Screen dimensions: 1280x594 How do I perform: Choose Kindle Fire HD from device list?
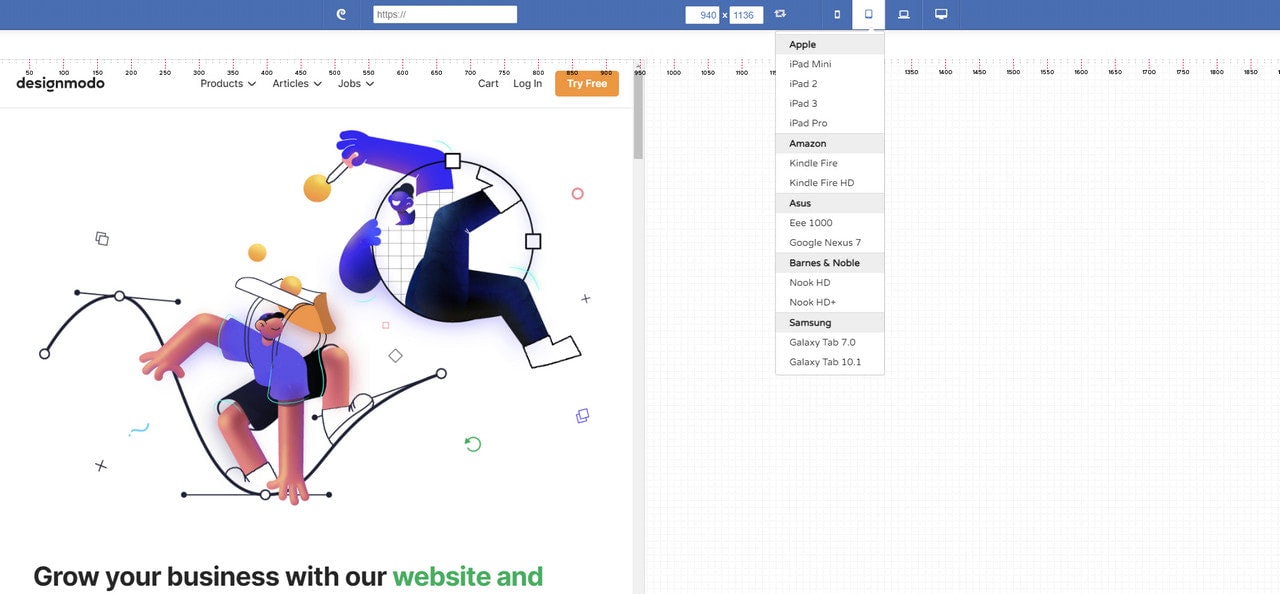830,183
